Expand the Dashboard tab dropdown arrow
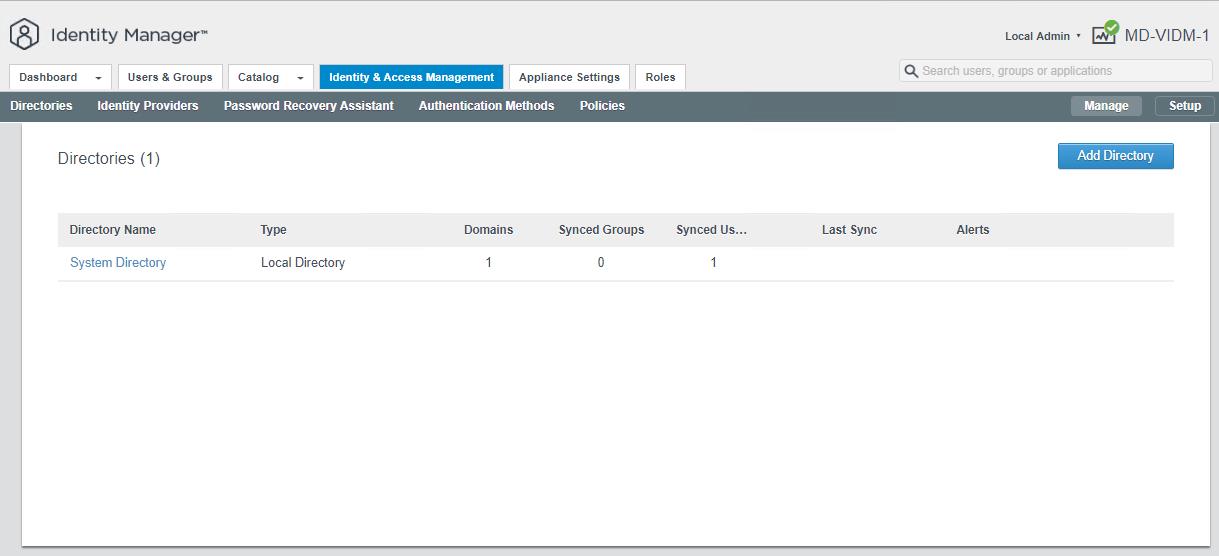This screenshot has height=556, width=1219. click(98, 78)
